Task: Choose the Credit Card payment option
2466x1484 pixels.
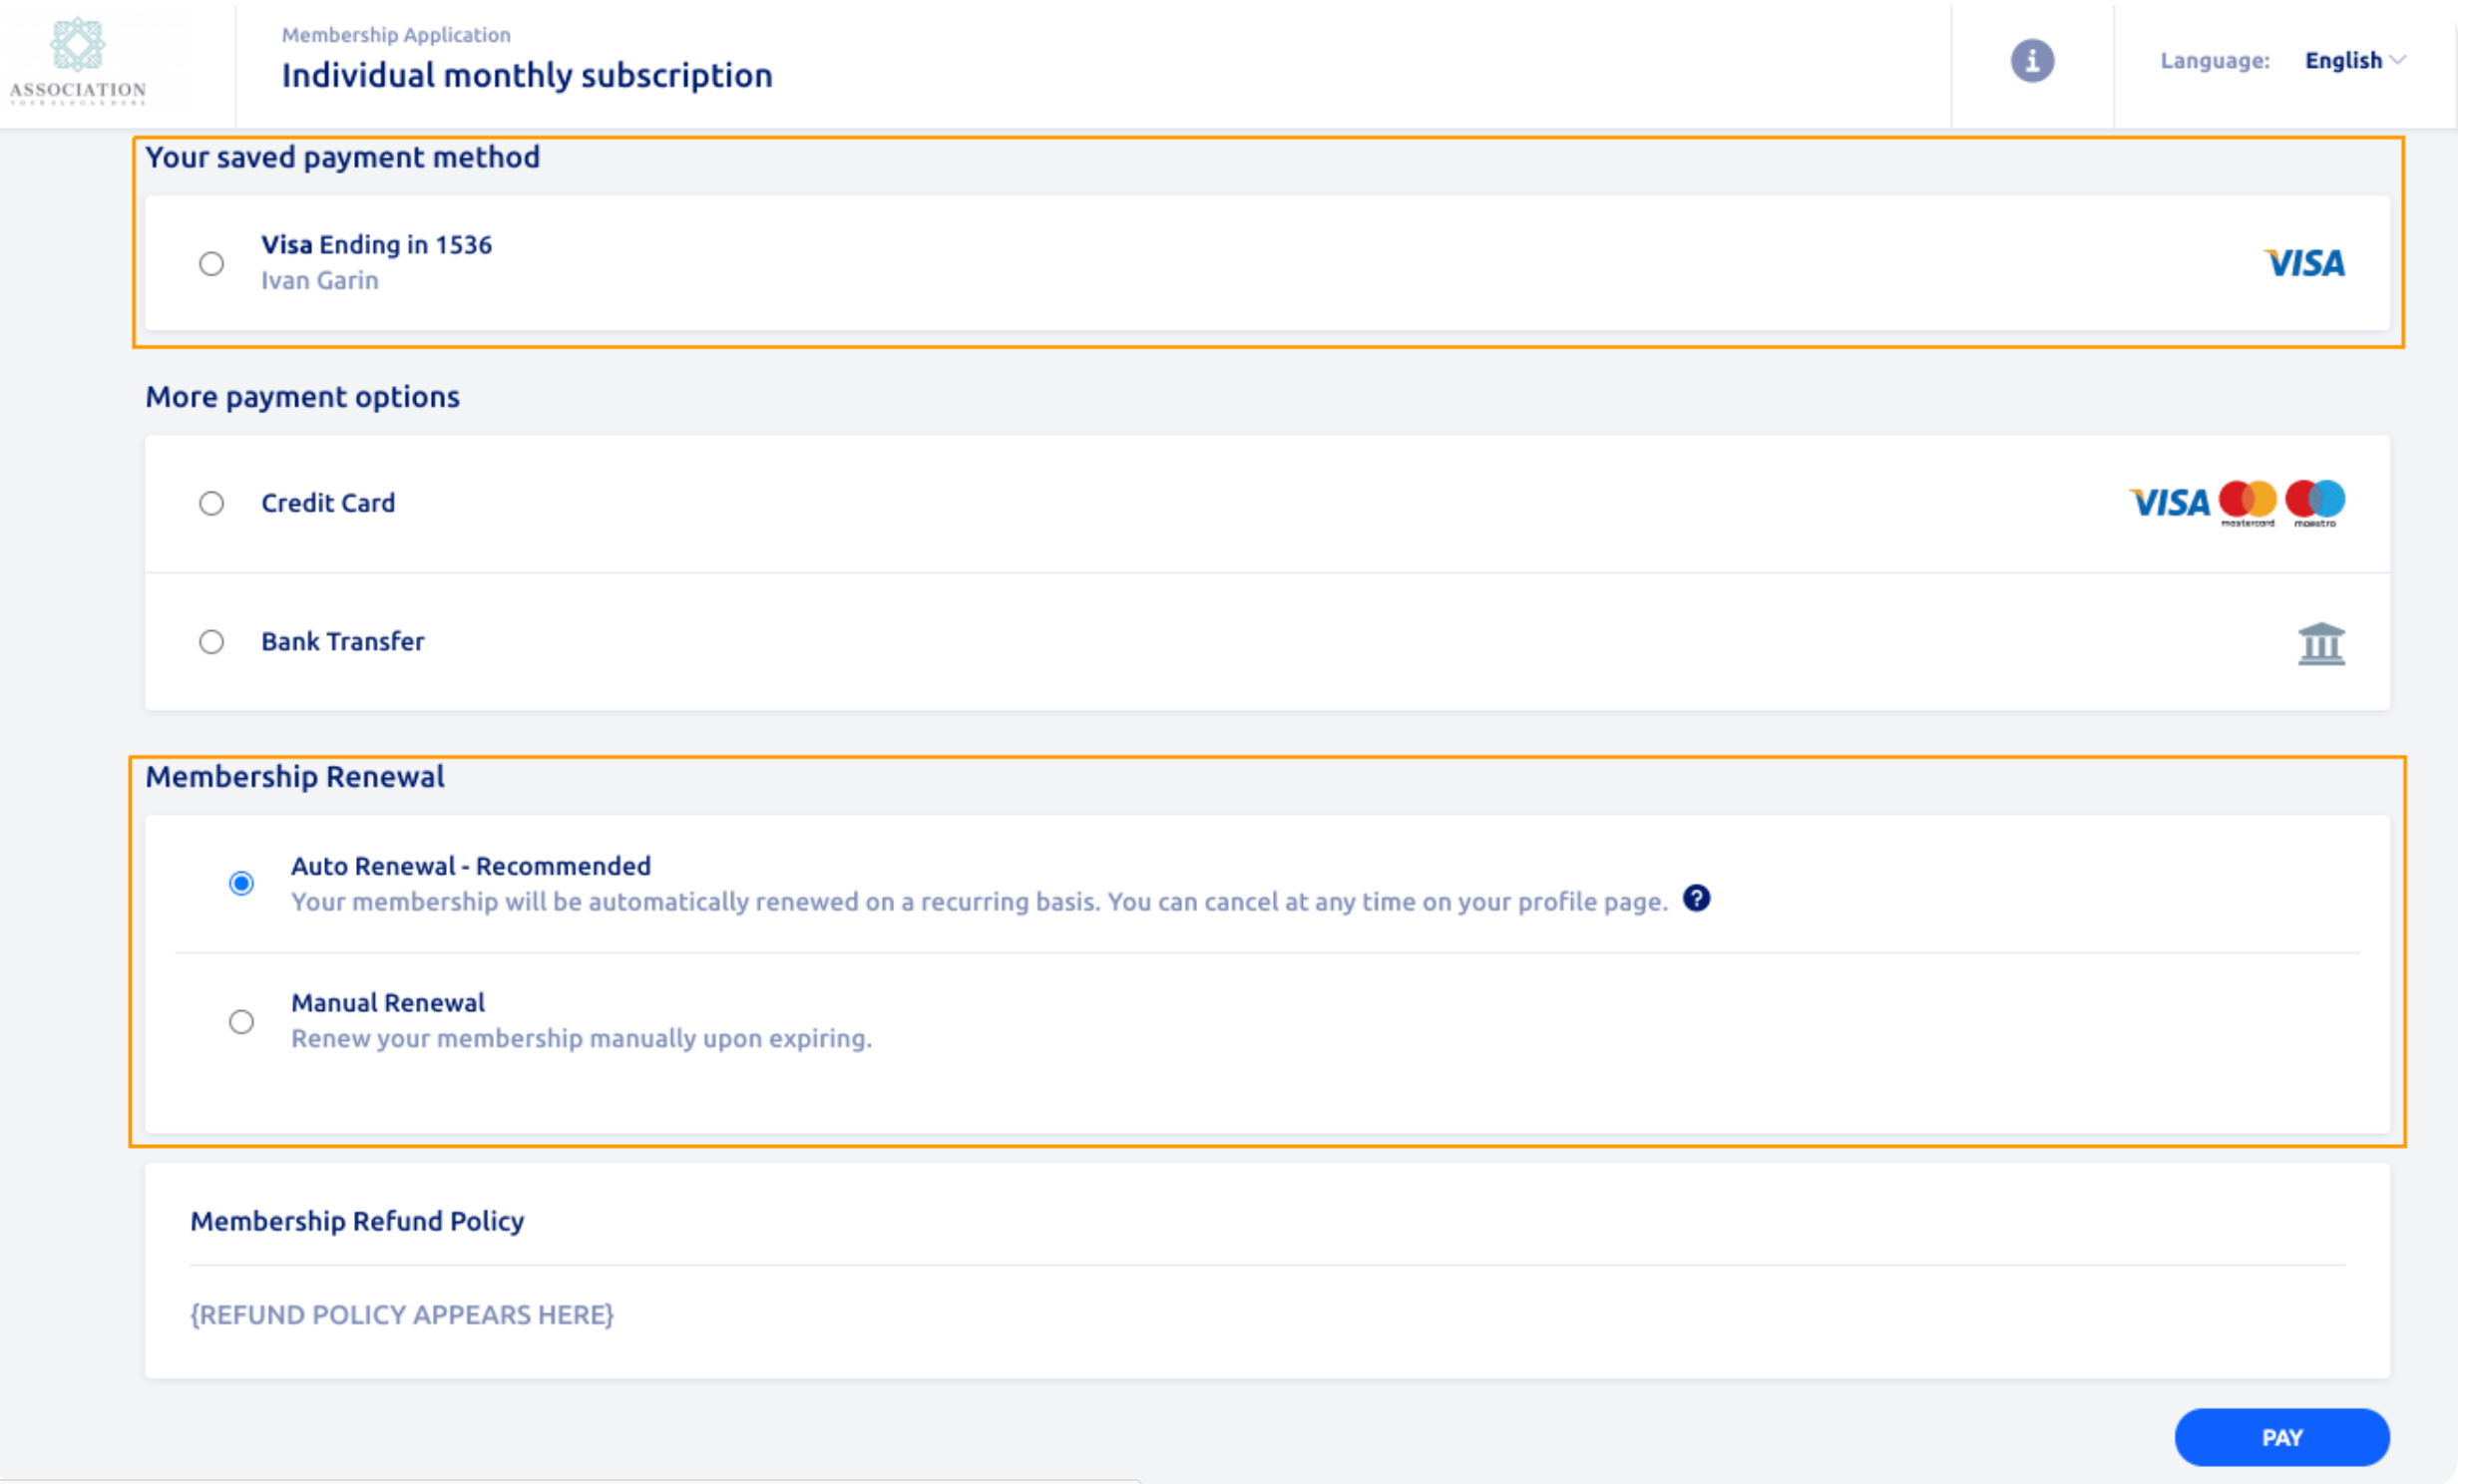Action: (x=211, y=503)
